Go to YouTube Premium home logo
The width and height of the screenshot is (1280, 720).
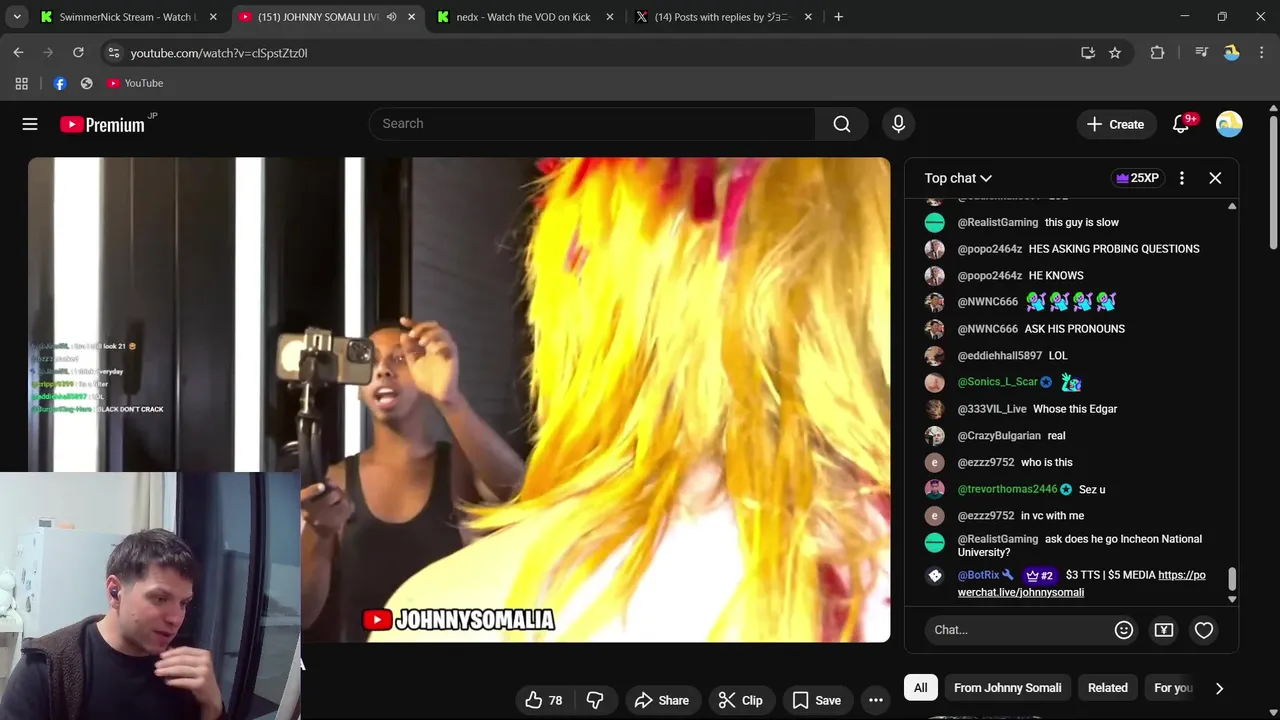pyautogui.click(x=102, y=125)
